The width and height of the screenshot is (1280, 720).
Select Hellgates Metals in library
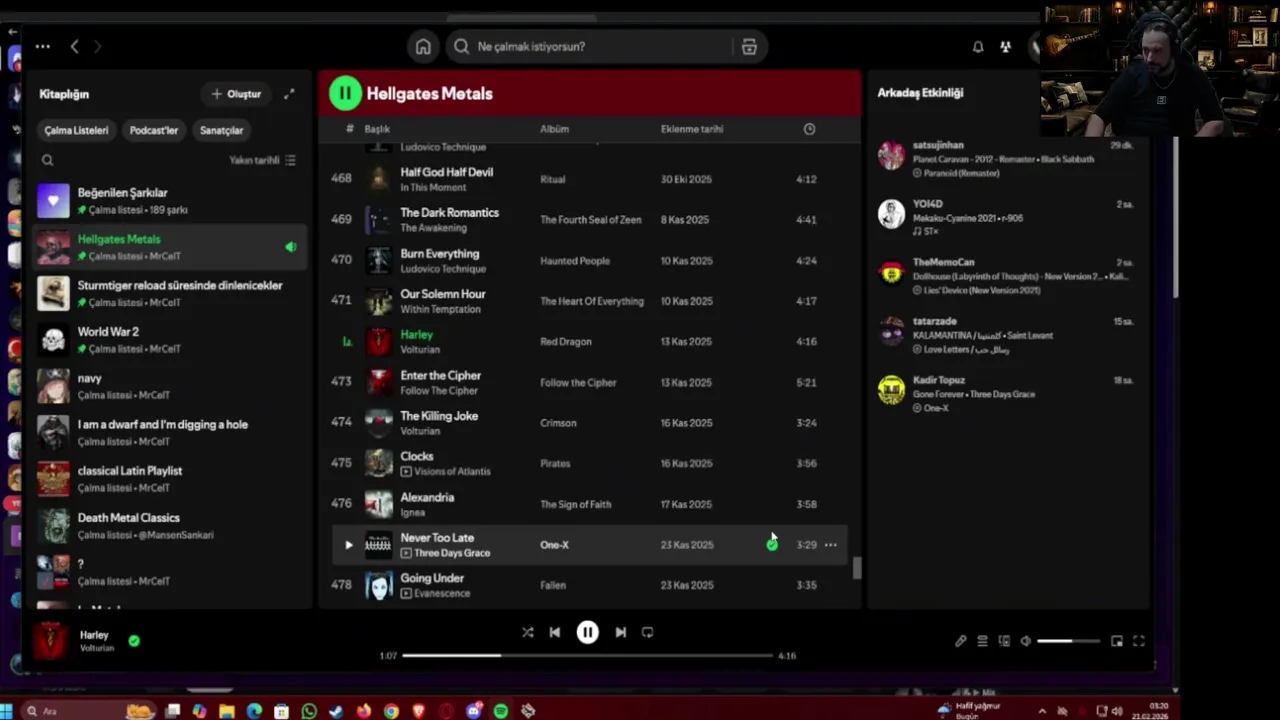point(170,247)
